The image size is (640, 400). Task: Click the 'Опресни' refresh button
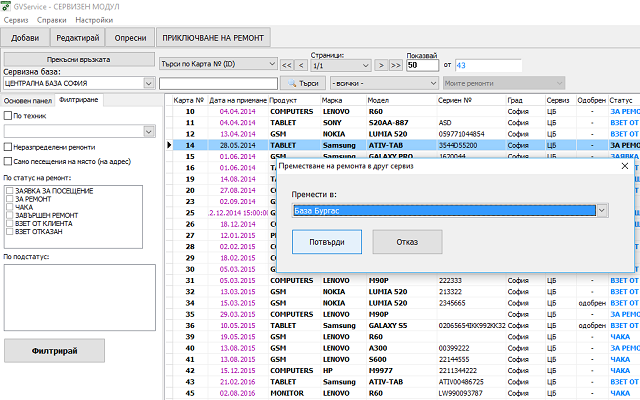coord(130,38)
